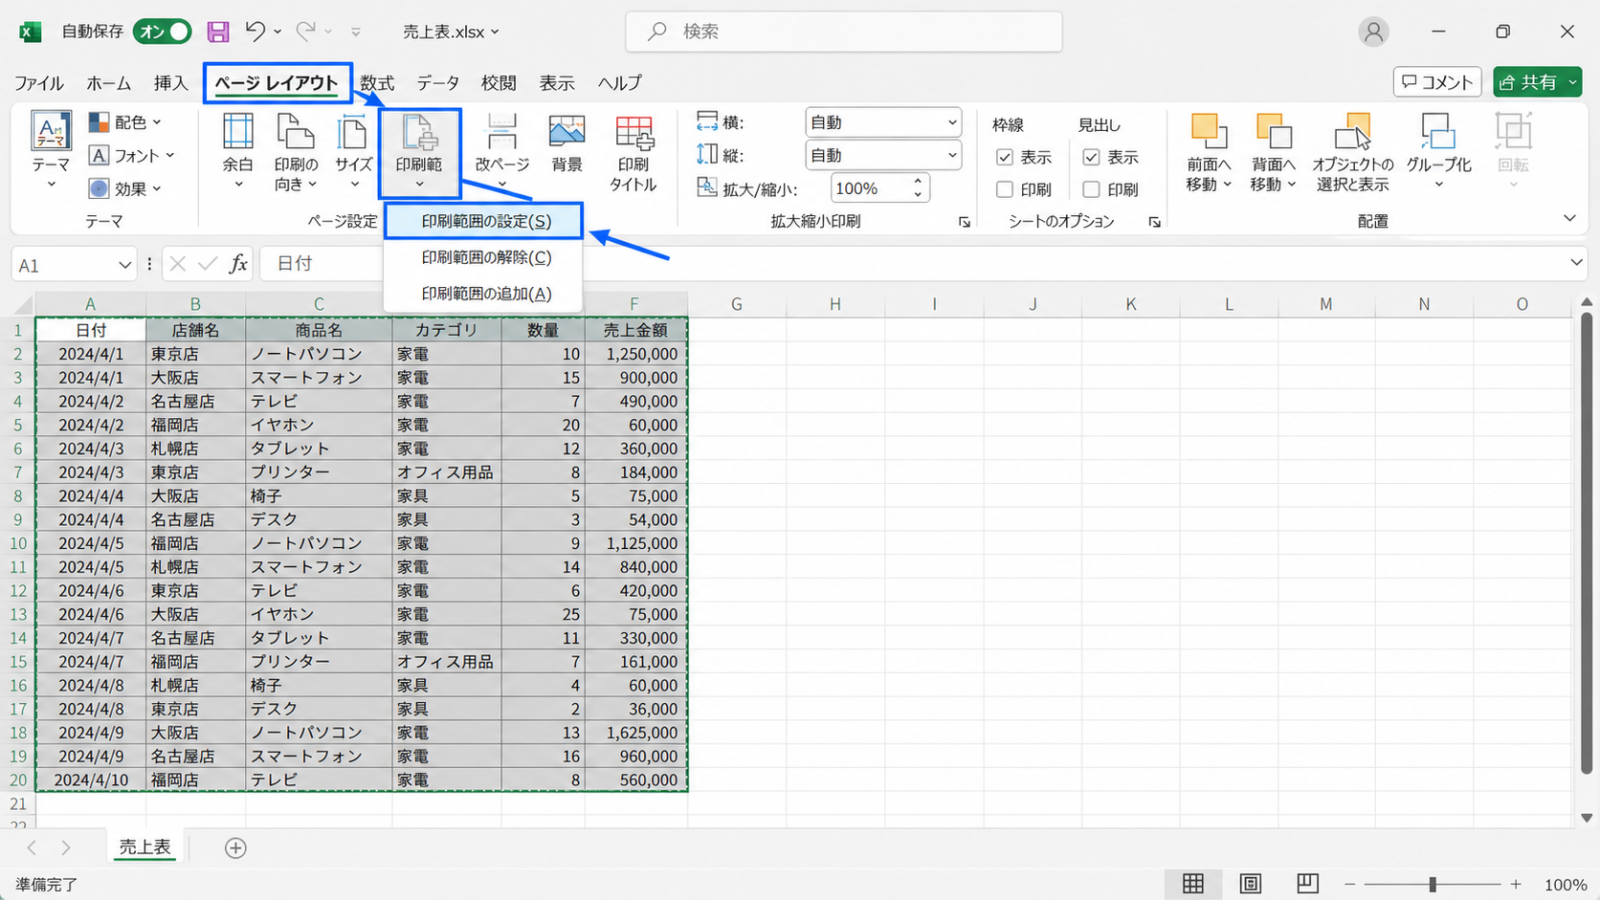Open オブジェクトの選択と表示 selection pane
The width and height of the screenshot is (1600, 900).
point(1353,152)
